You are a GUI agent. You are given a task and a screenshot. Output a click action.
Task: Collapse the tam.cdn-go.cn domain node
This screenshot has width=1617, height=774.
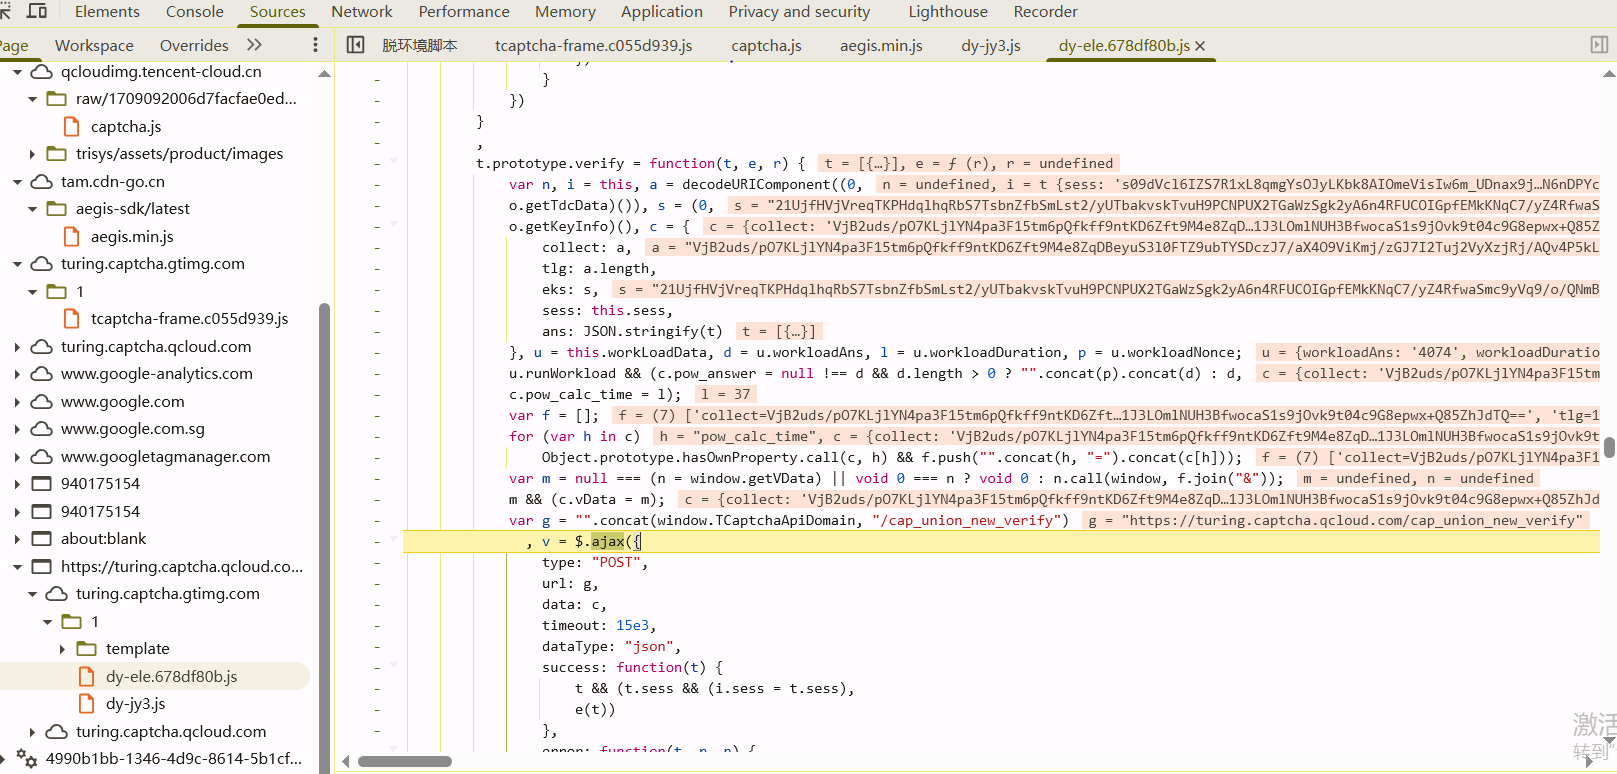tap(17, 182)
